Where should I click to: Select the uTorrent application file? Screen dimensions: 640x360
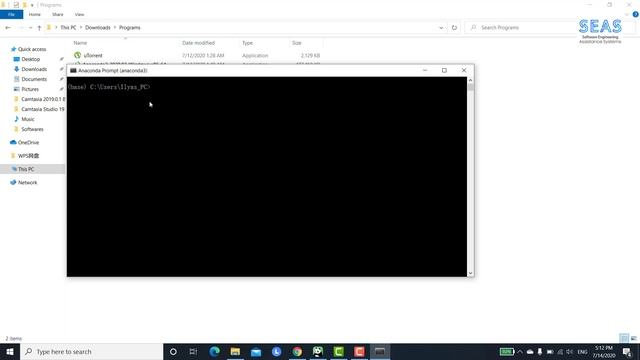[x=93, y=56]
